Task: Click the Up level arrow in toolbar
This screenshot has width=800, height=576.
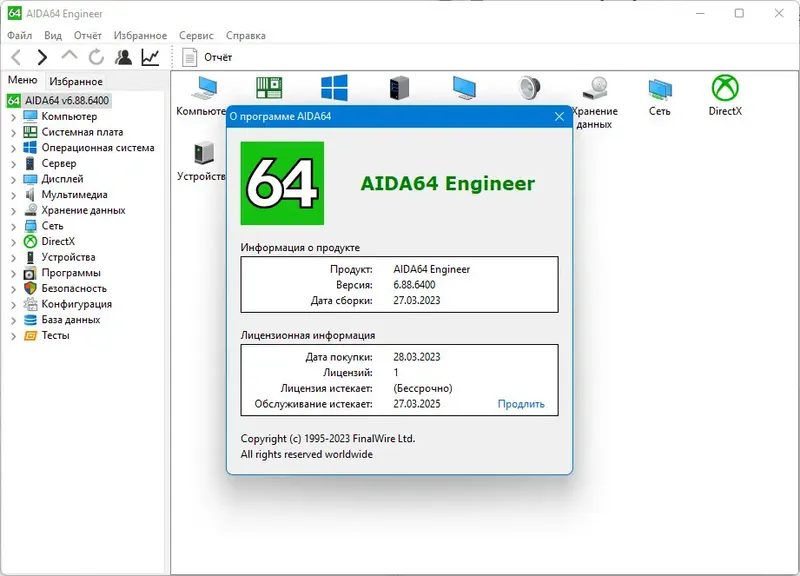Action: (69, 56)
